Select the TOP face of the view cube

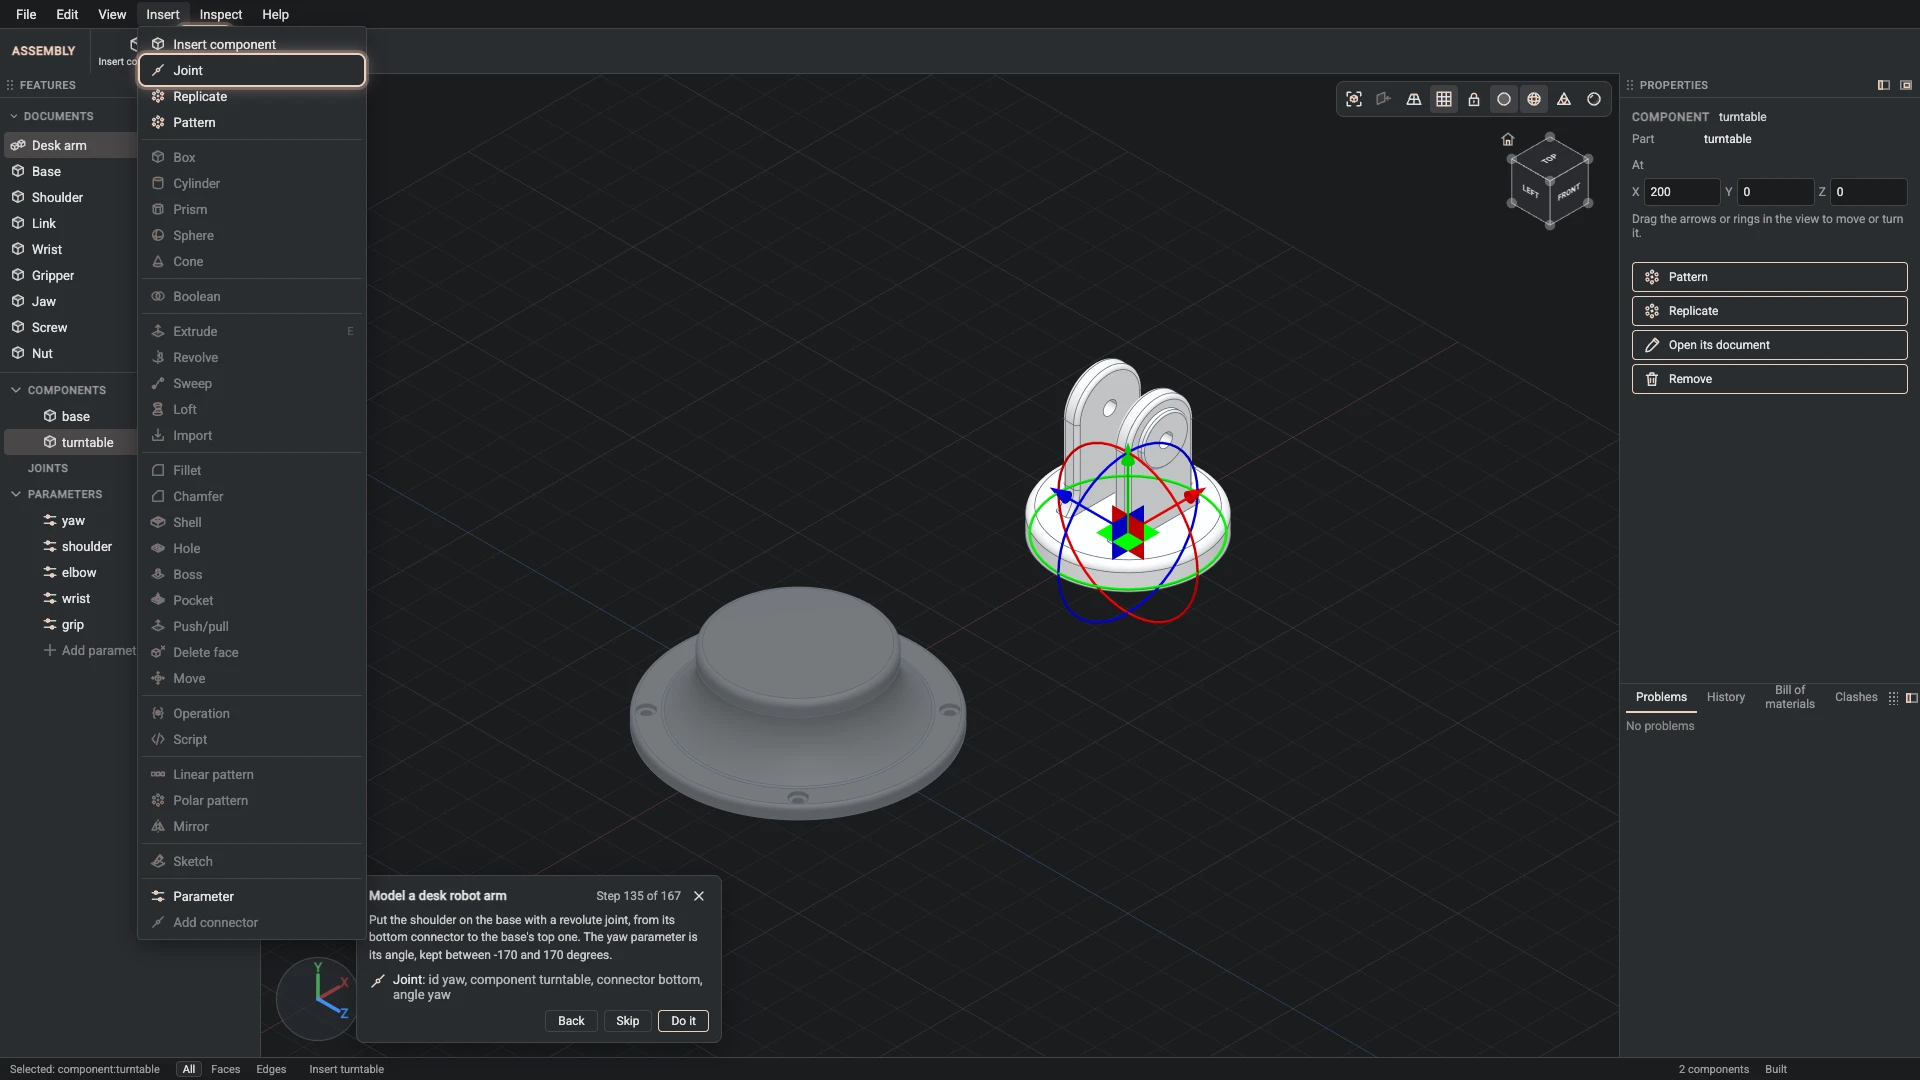coord(1549,159)
